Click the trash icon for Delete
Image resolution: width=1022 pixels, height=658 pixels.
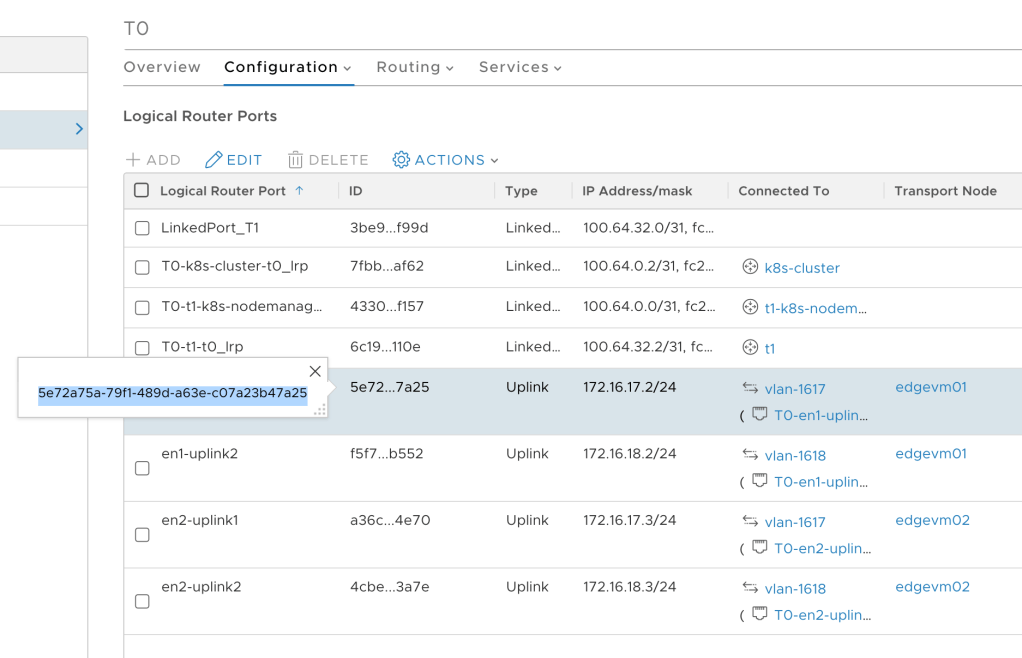point(295,160)
